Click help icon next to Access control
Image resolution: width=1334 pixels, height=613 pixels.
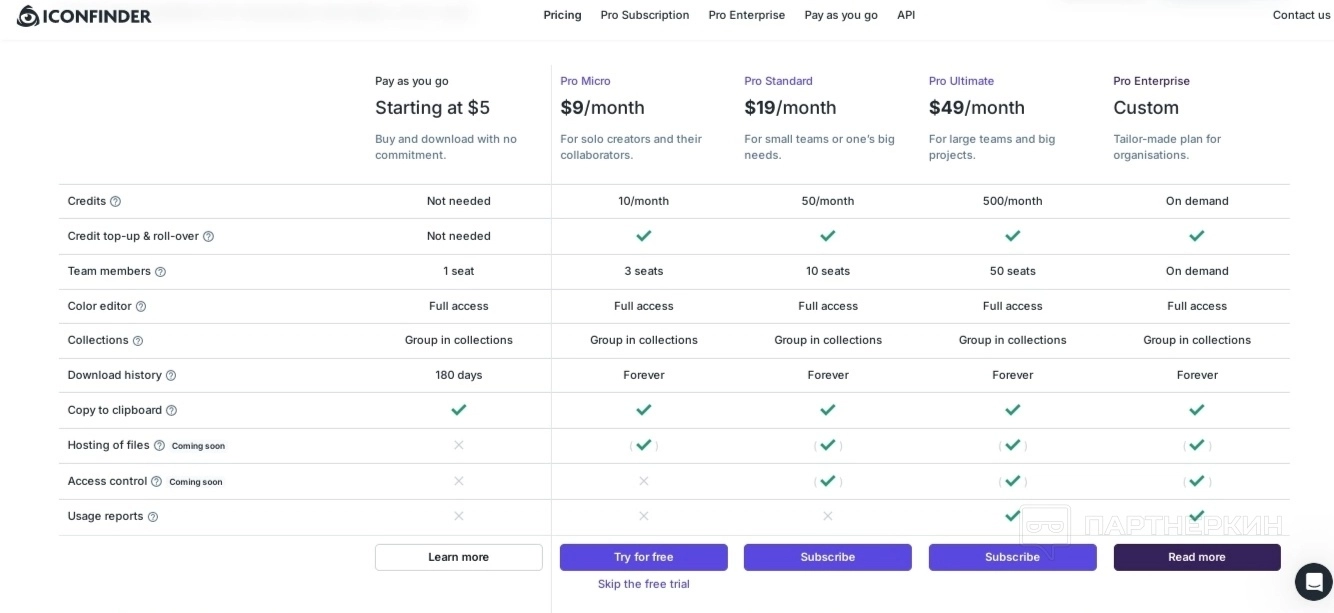coord(156,482)
